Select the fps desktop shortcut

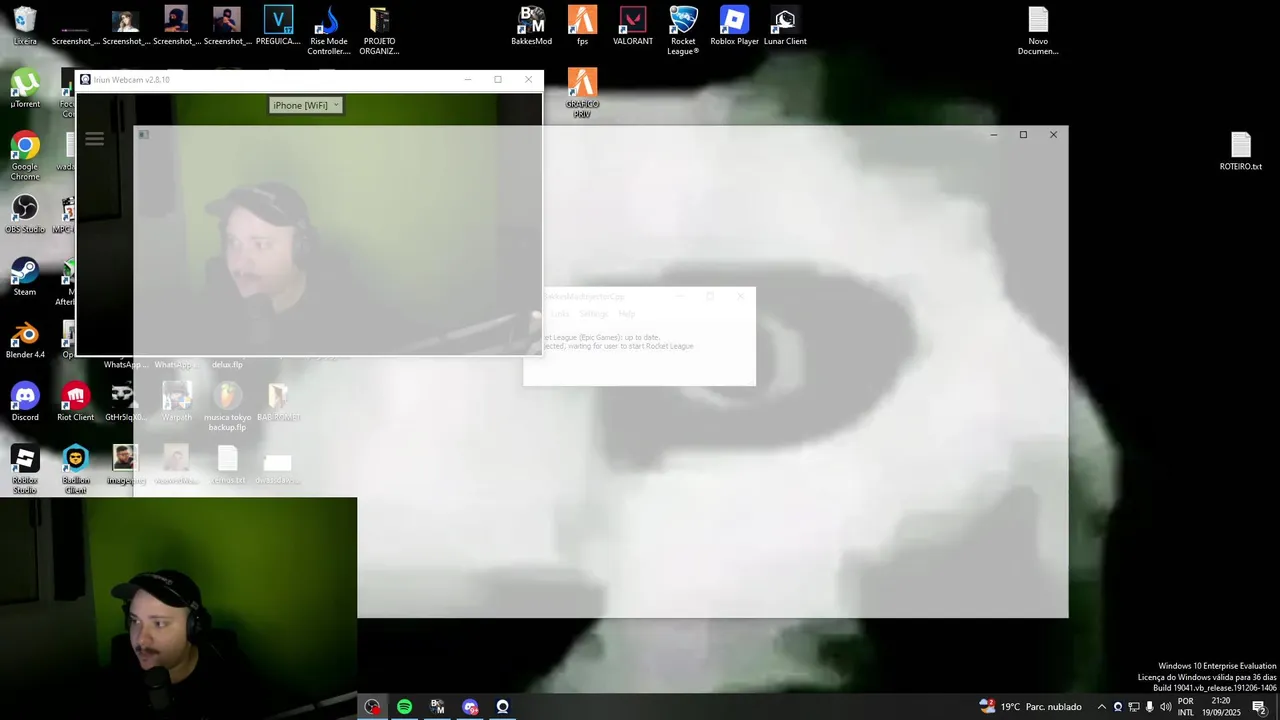pos(582,26)
